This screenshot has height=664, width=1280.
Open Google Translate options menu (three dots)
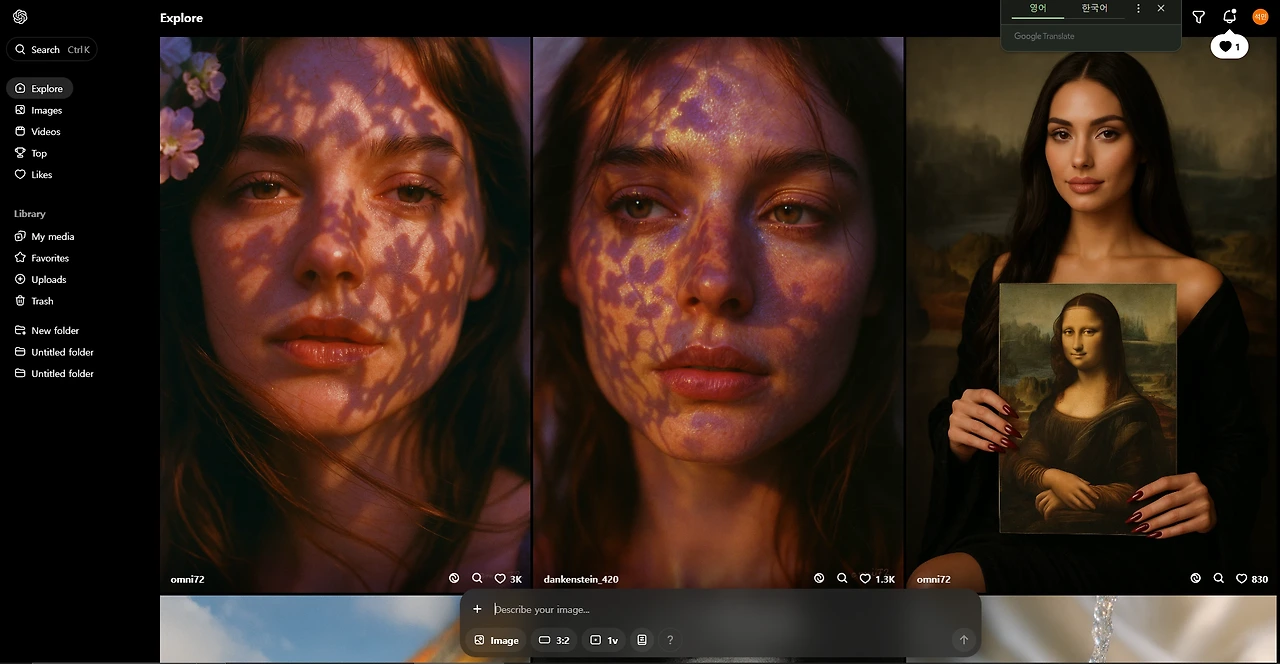[1138, 8]
